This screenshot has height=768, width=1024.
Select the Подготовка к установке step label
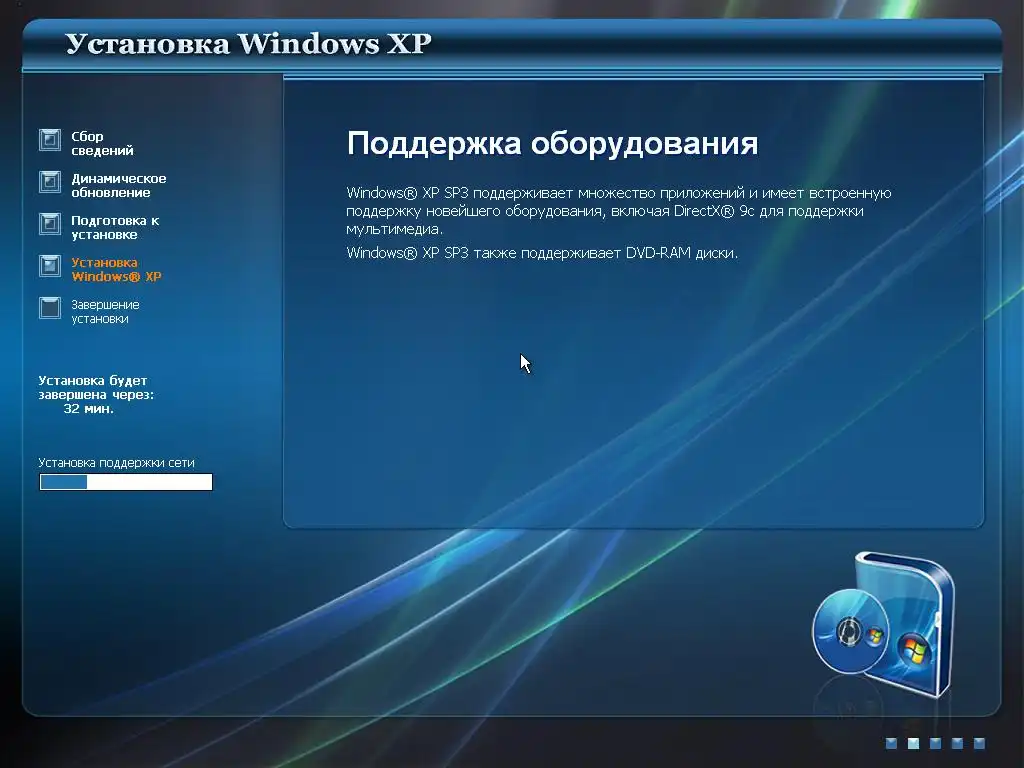pyautogui.click(x=115, y=227)
